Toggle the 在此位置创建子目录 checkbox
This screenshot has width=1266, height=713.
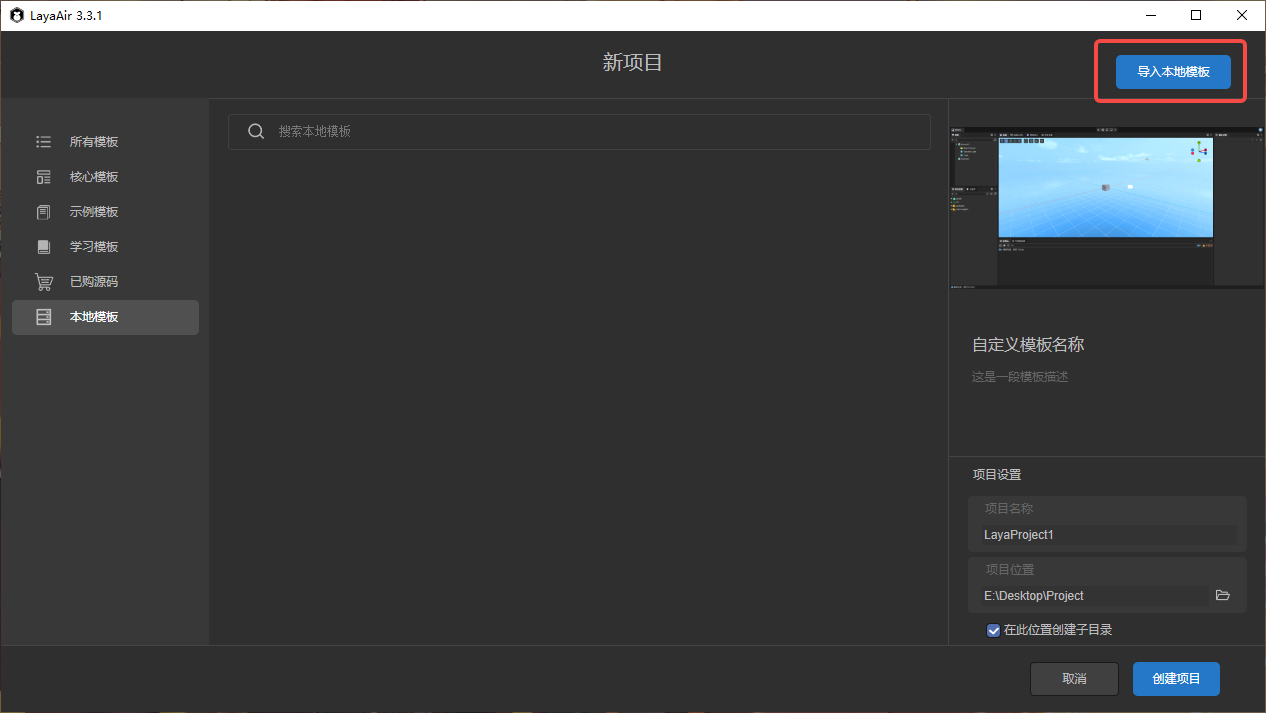point(993,630)
